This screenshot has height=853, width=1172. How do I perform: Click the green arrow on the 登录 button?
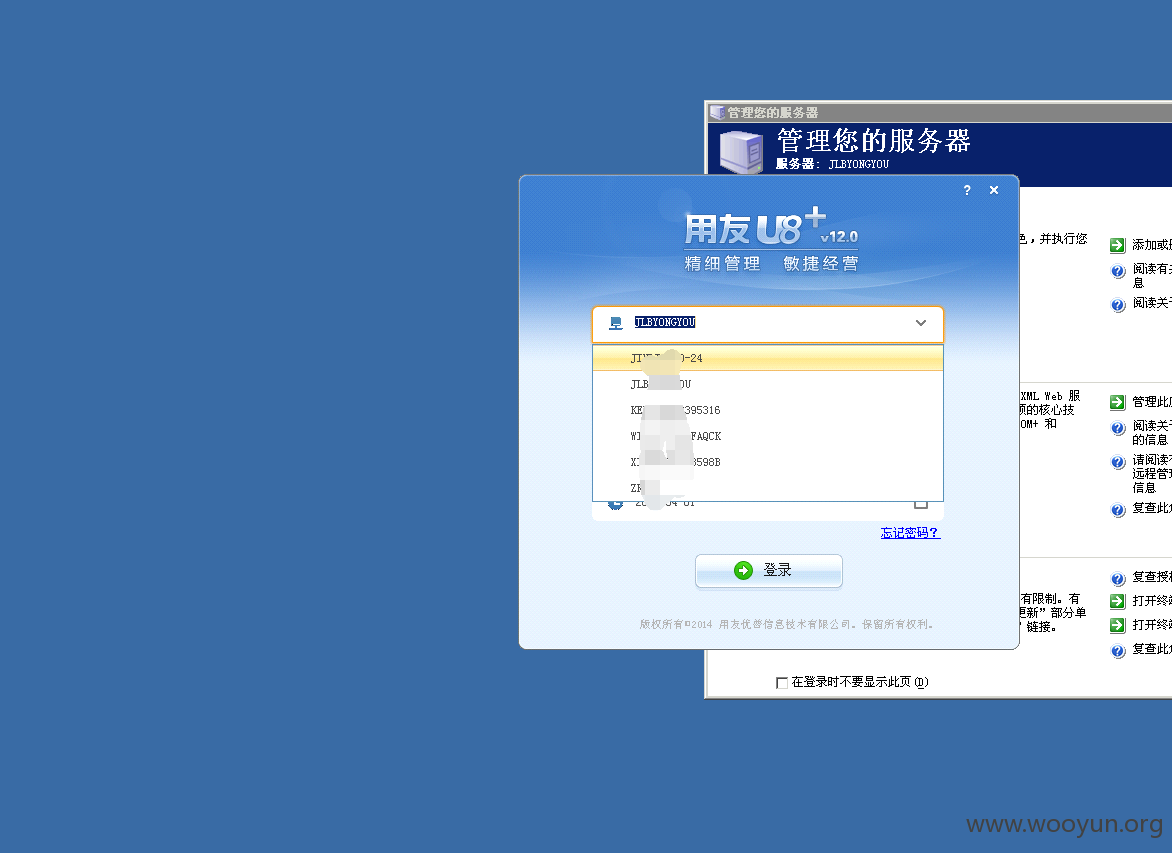(x=743, y=570)
